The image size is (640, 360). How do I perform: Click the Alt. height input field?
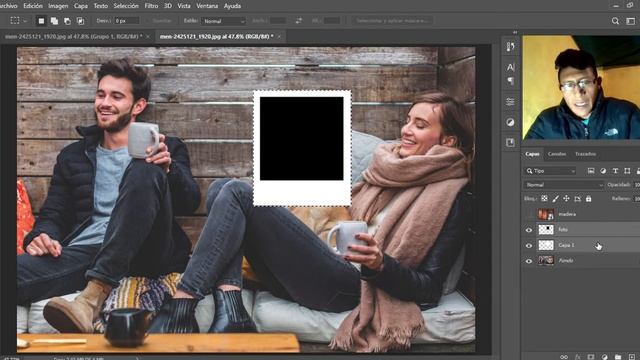pos(332,20)
